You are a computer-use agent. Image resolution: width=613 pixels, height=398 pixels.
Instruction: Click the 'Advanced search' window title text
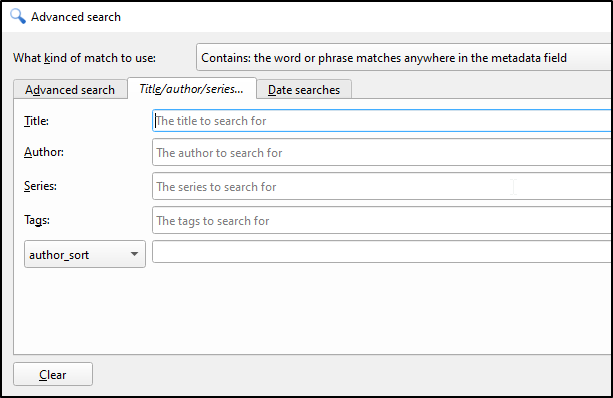pos(76,17)
